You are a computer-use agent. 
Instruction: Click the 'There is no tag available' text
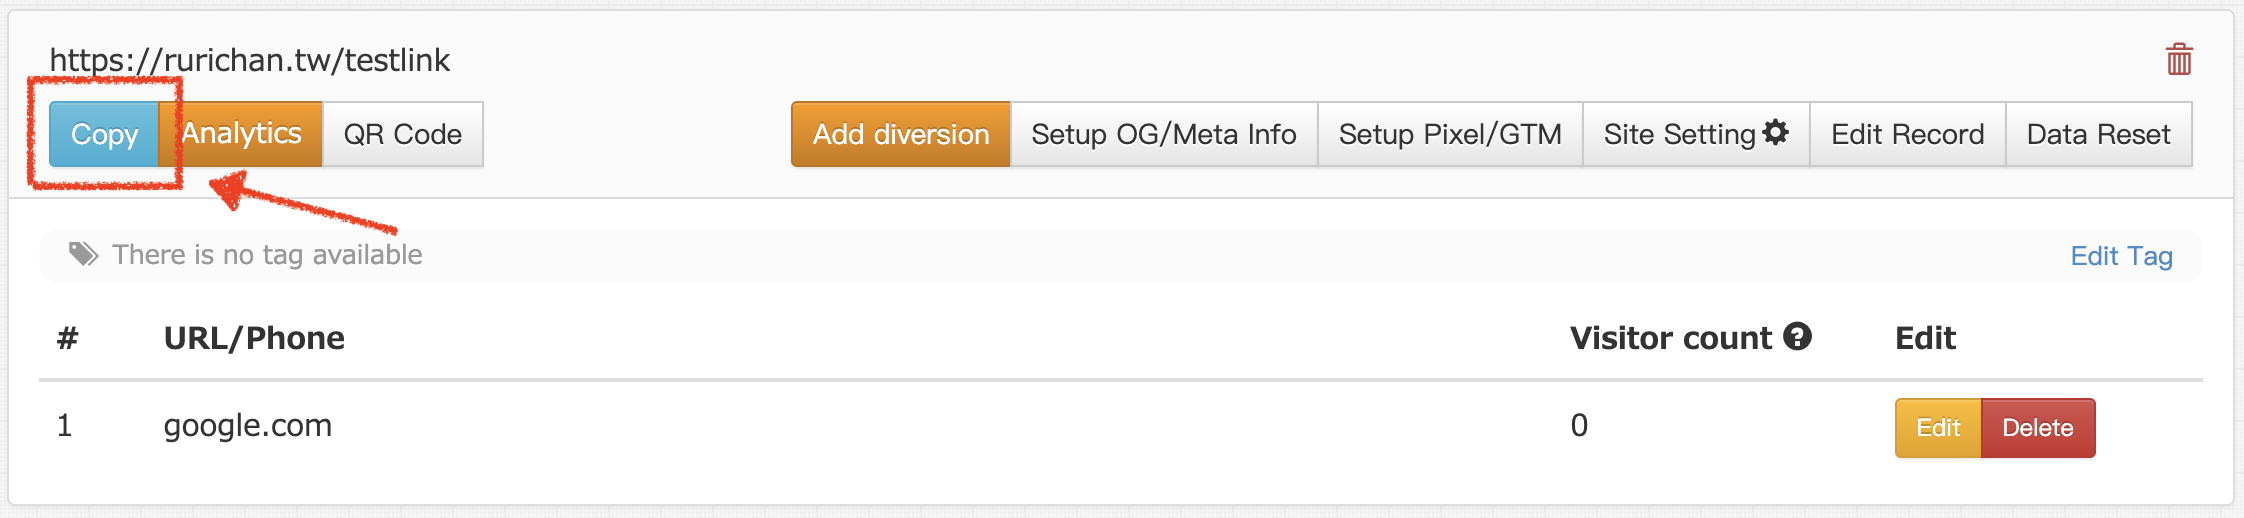267,255
